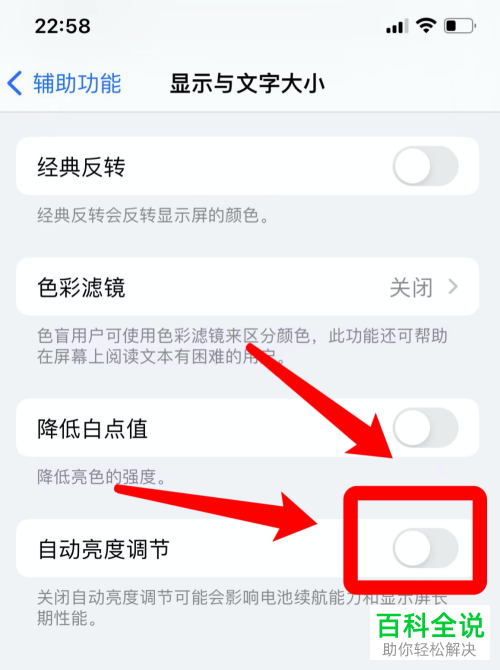Tap the 色盲用户可使用色彩滤镜 description text

click(x=242, y=346)
